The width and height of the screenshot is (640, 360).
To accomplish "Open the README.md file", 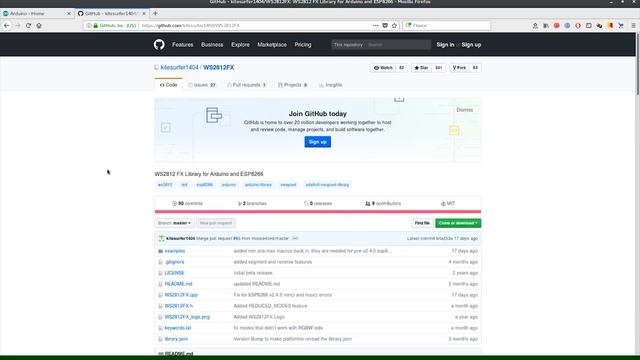I will coord(178,284).
